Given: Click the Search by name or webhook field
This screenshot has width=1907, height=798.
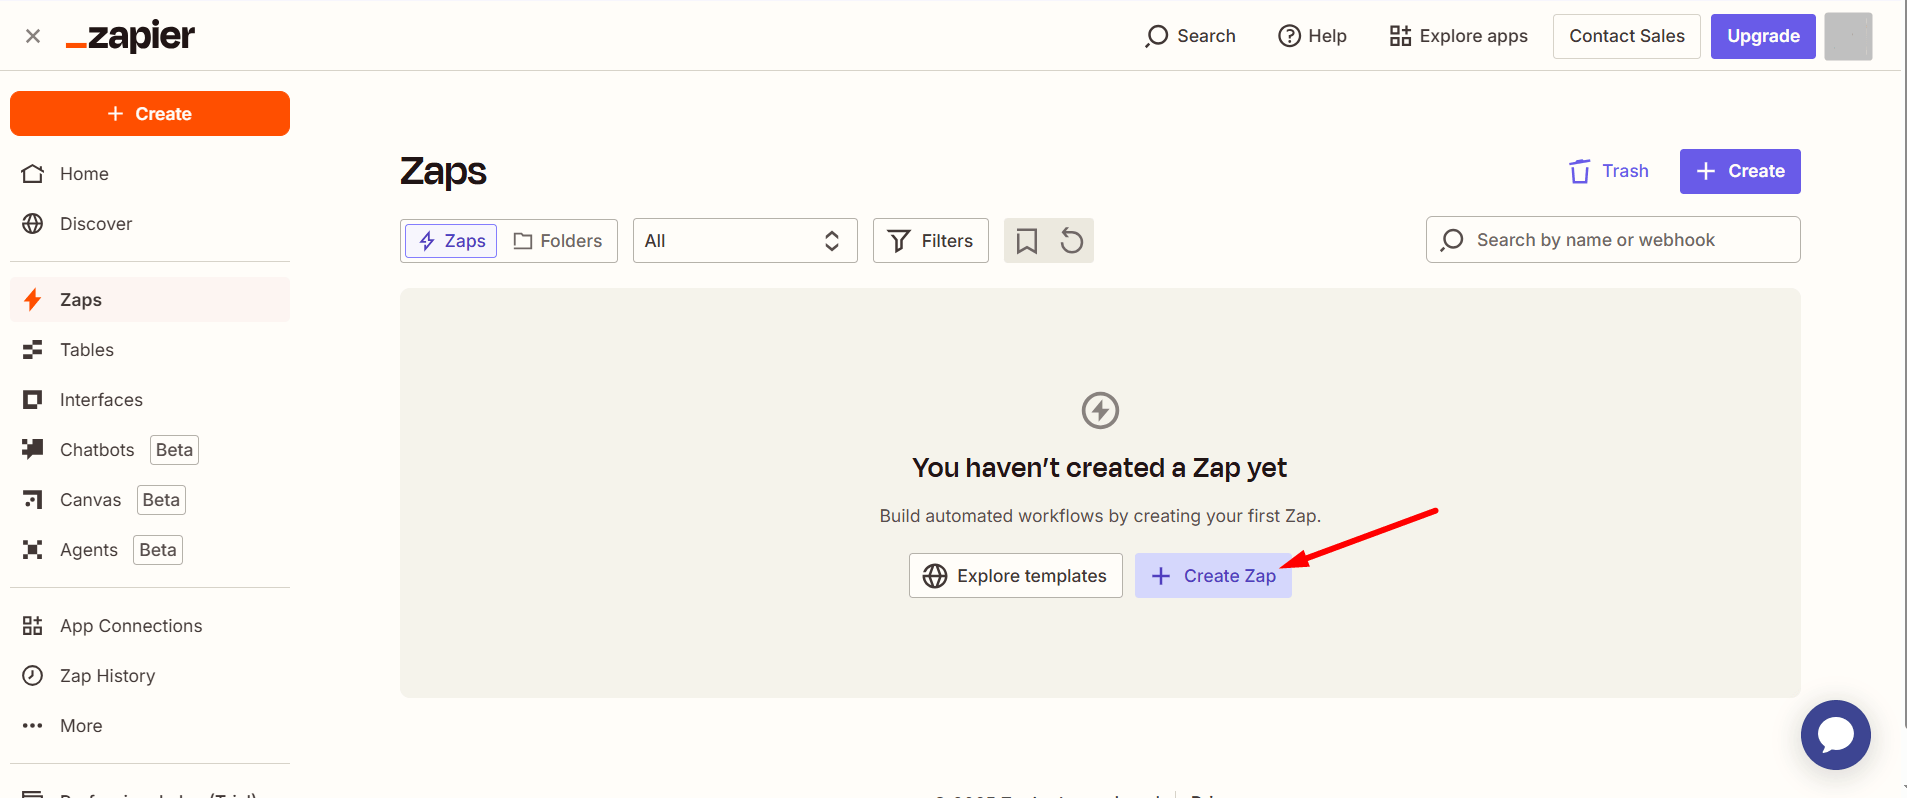Looking at the screenshot, I should click(x=1613, y=240).
